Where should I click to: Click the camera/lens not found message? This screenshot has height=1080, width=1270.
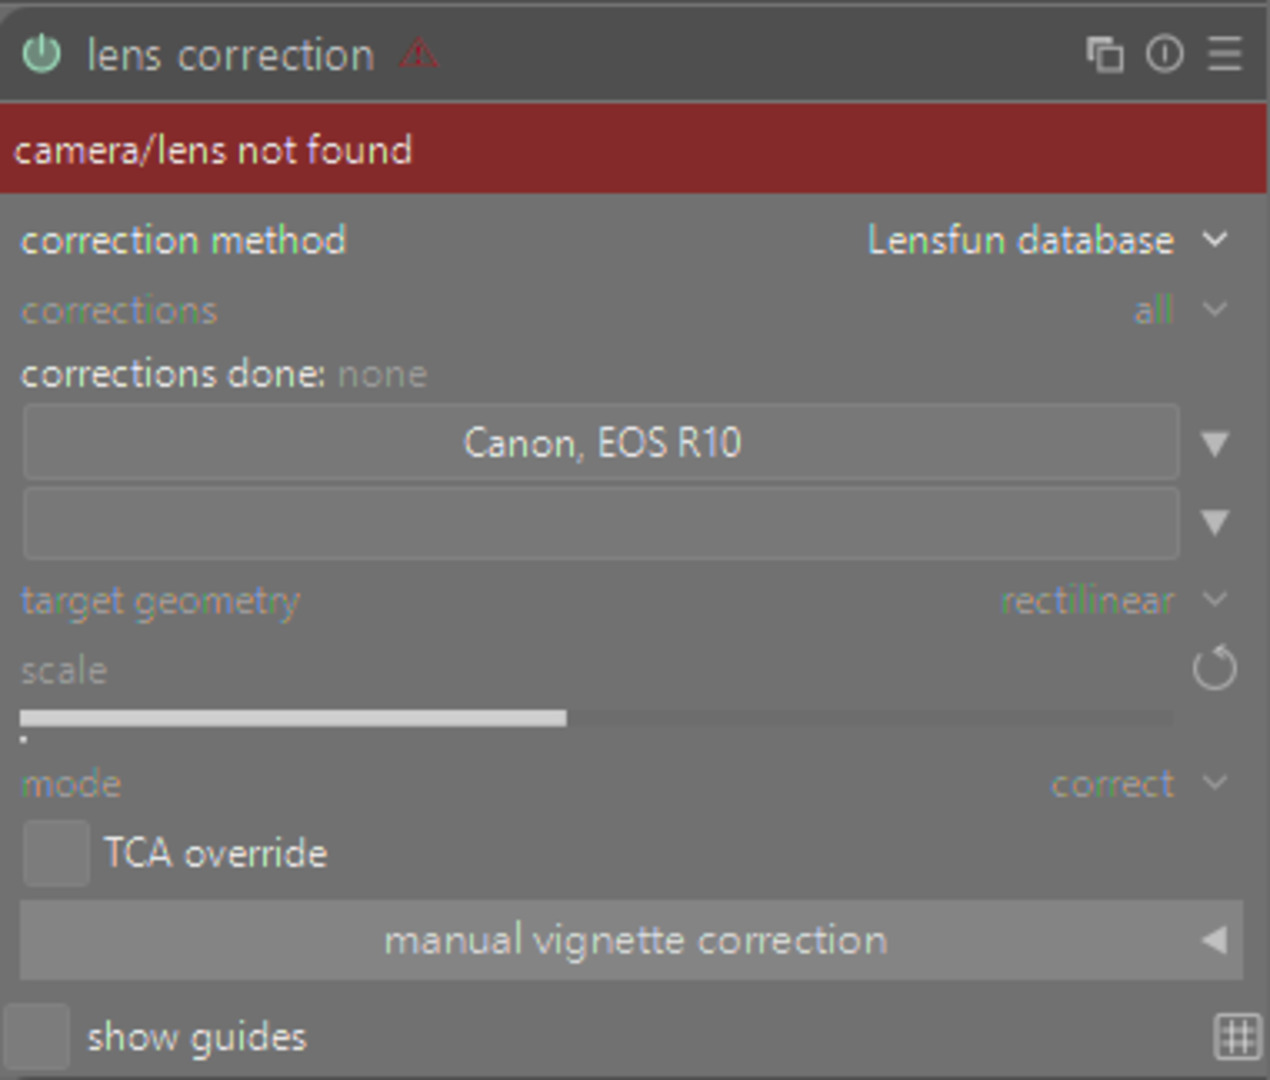(x=212, y=150)
